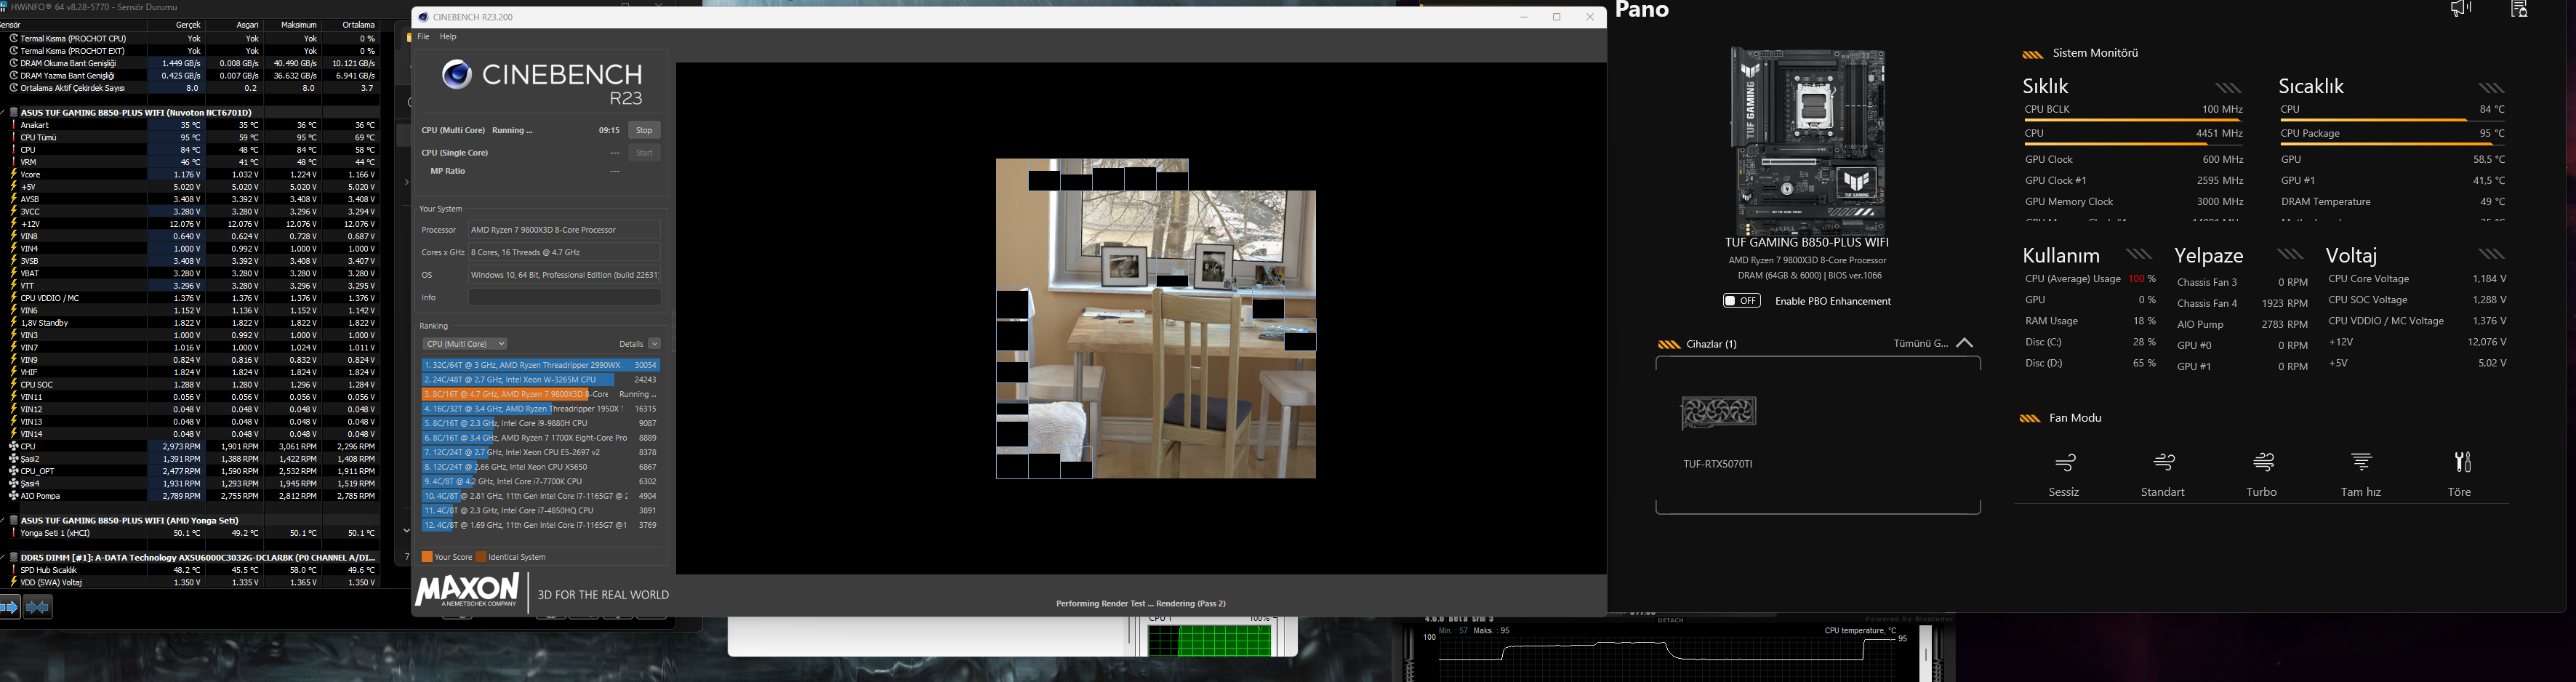Click the Fan Modu section heading

click(2075, 418)
